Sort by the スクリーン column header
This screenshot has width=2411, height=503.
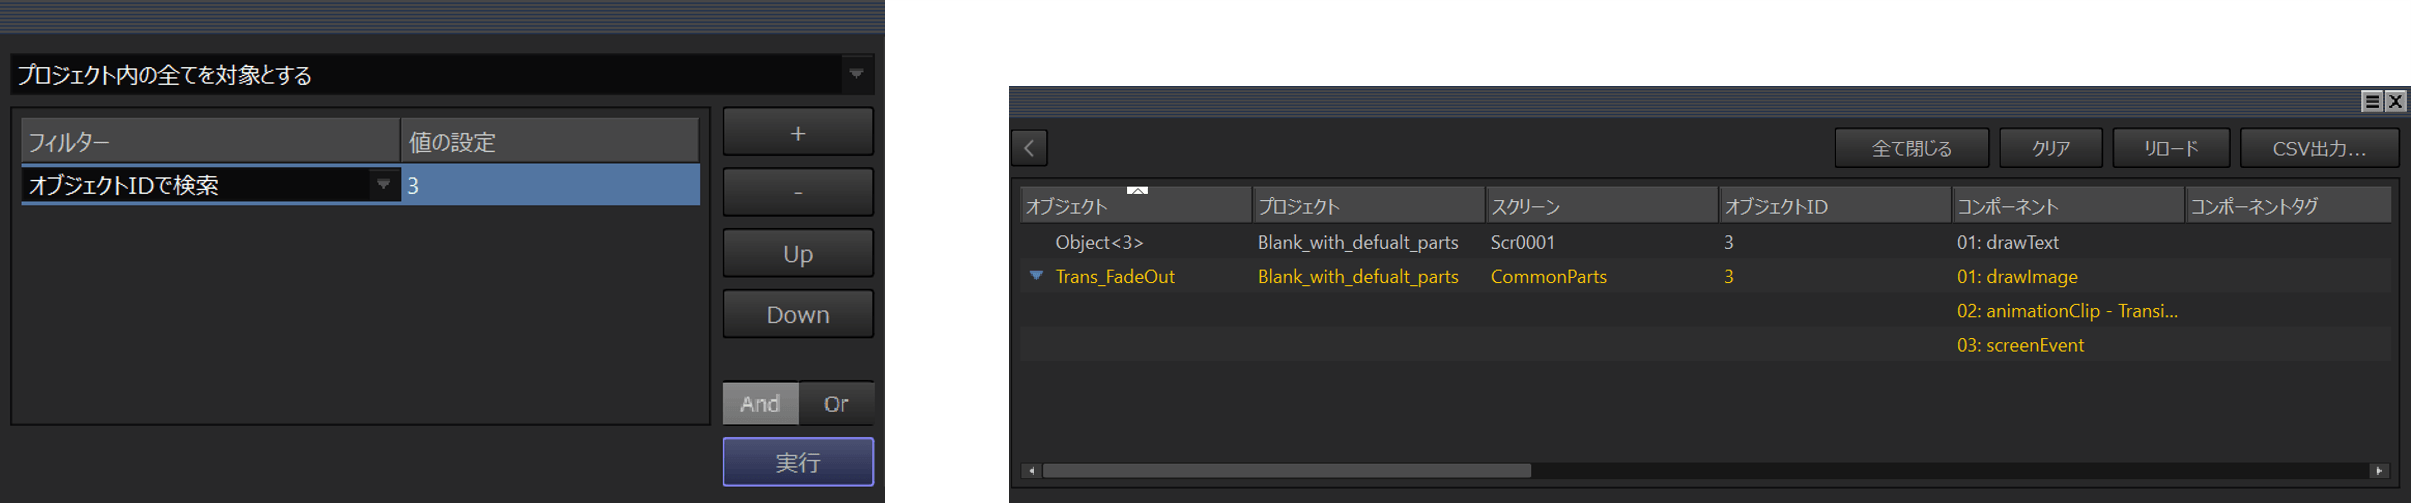[1600, 206]
